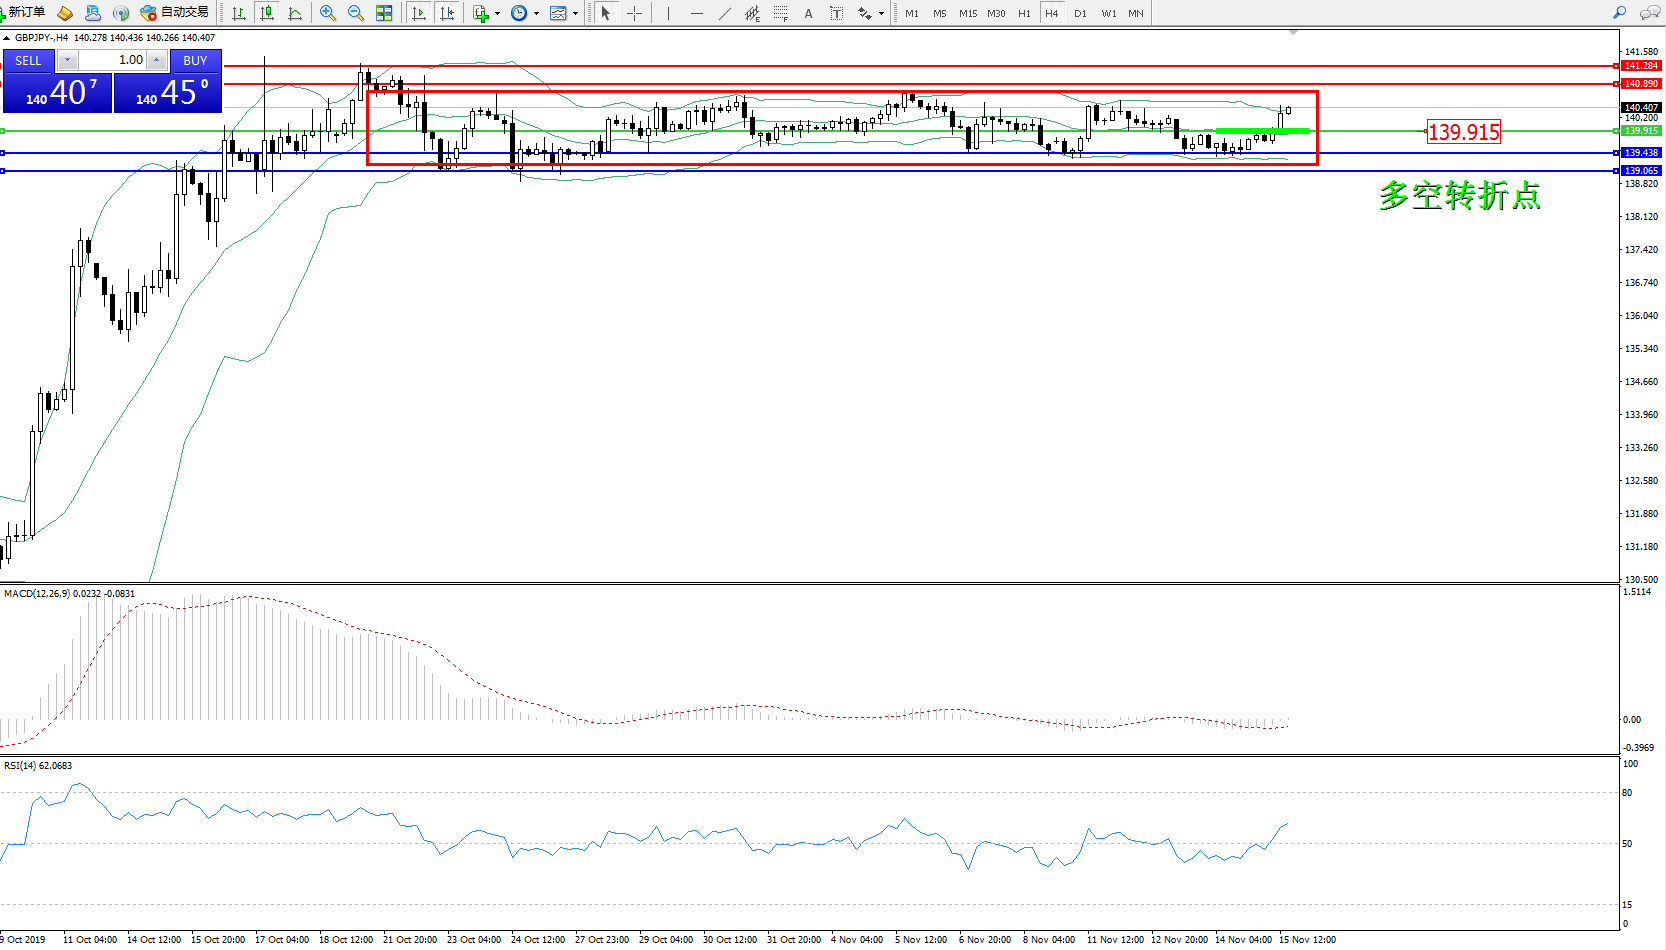Toggle chart auto scroll button
This screenshot has height=950, width=1666.
[419, 13]
